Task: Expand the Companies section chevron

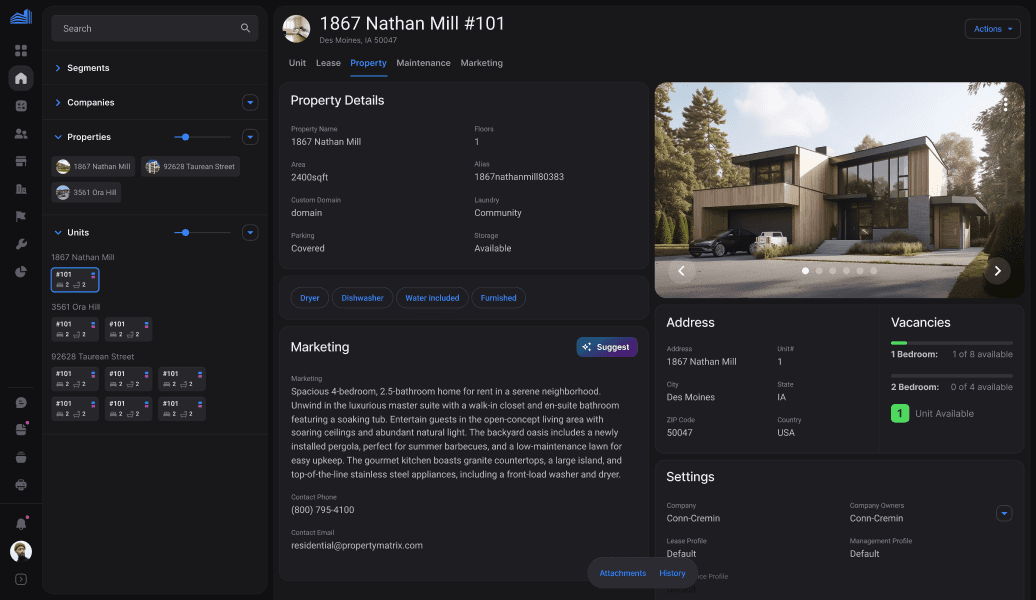Action: pyautogui.click(x=57, y=102)
